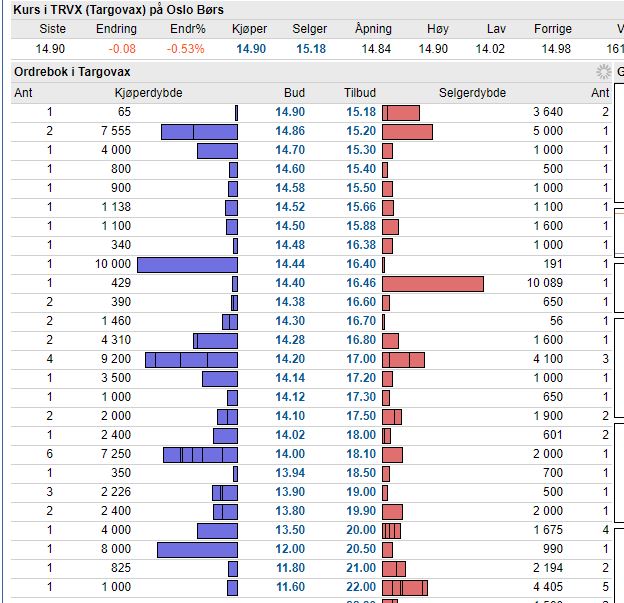The height and width of the screenshot is (603, 624).
Task: Select bid price 14.28
Action: (290, 340)
